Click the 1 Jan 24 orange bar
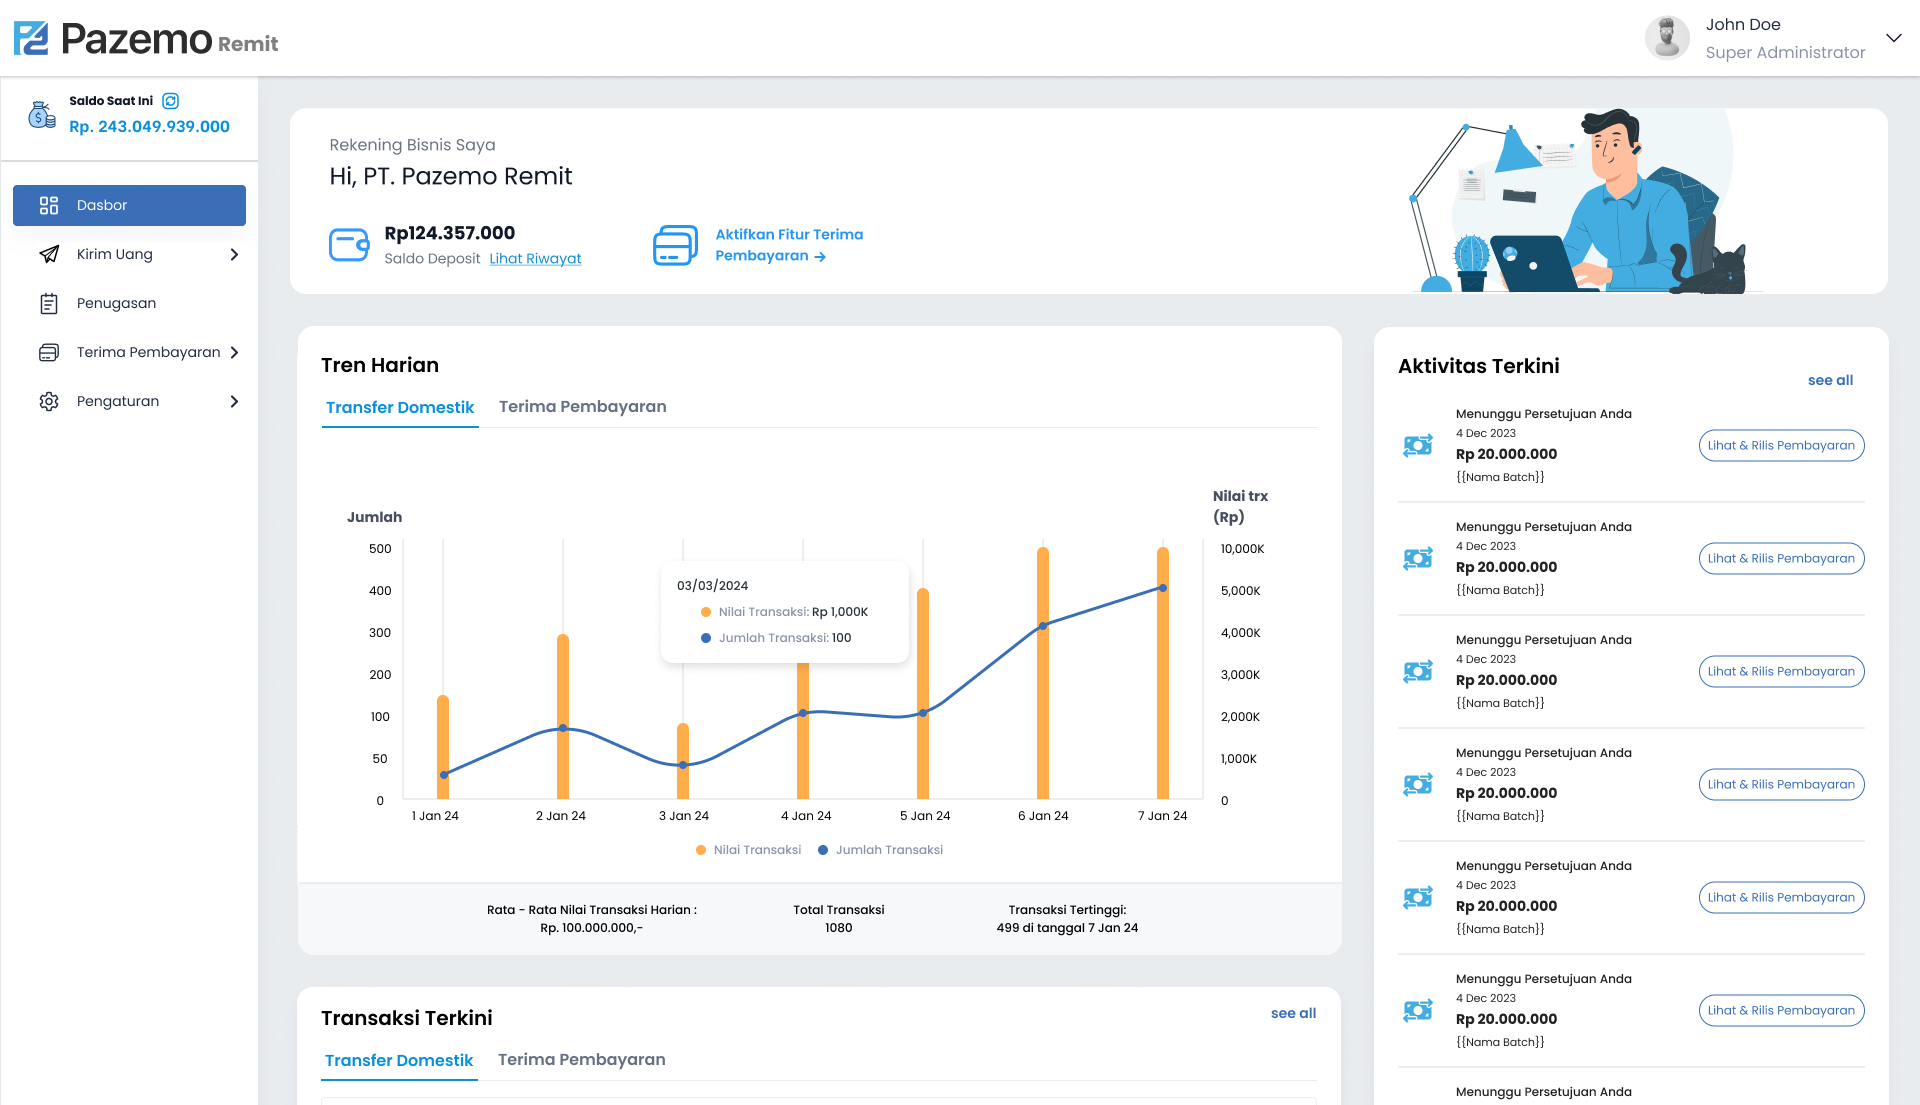The height and width of the screenshot is (1105, 1920). click(443, 747)
